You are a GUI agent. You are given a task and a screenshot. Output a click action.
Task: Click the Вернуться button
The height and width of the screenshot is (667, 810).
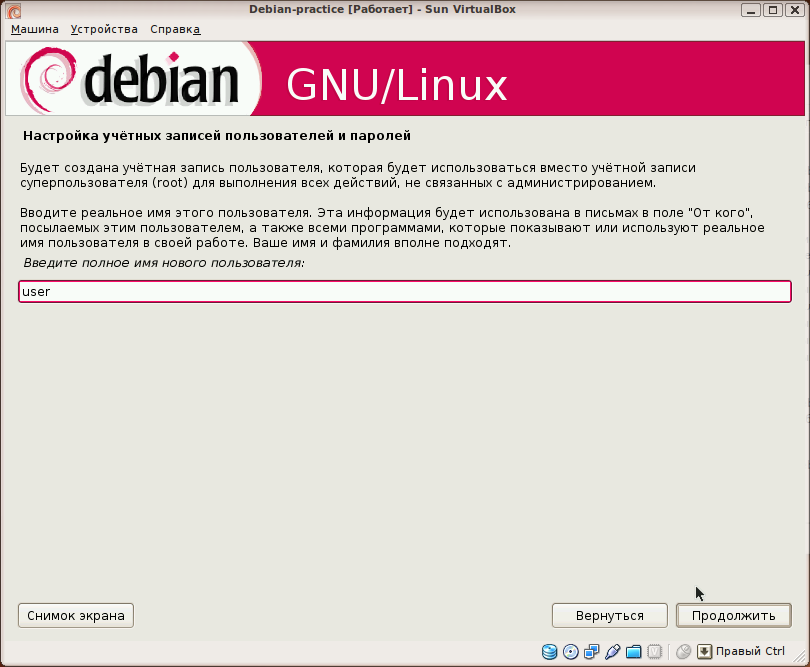pos(610,615)
